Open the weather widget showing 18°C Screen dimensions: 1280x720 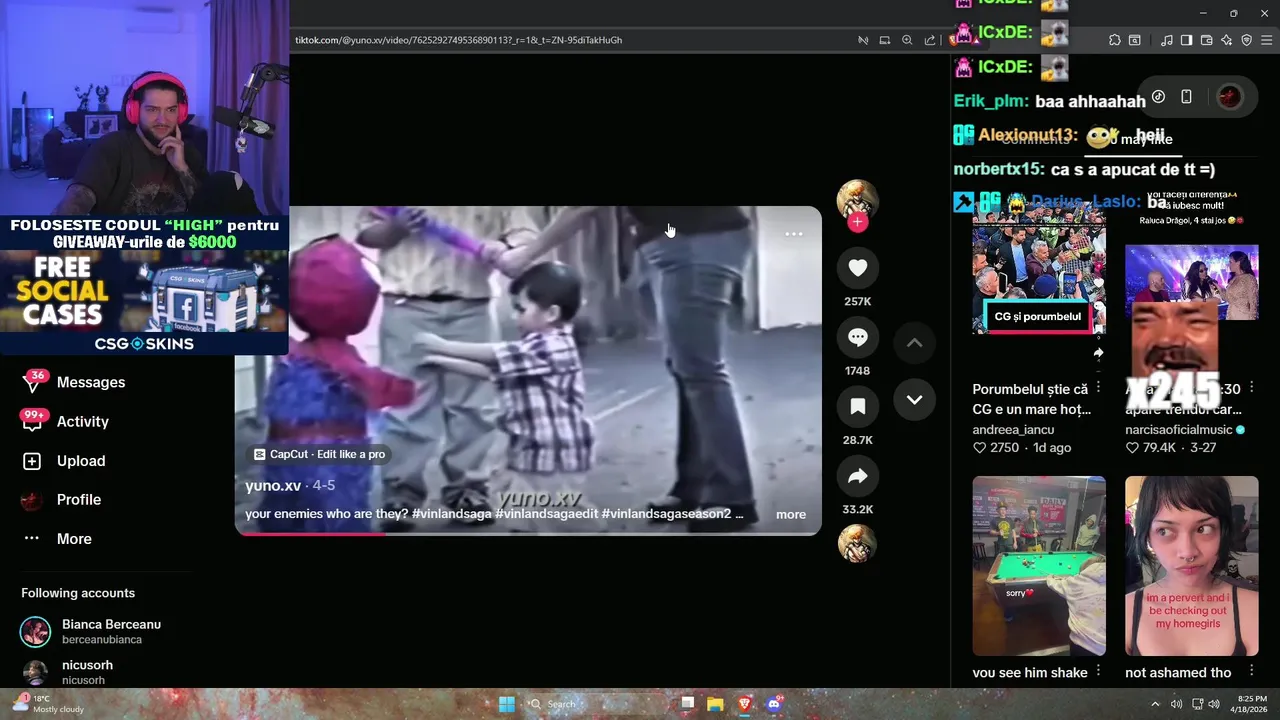click(48, 704)
